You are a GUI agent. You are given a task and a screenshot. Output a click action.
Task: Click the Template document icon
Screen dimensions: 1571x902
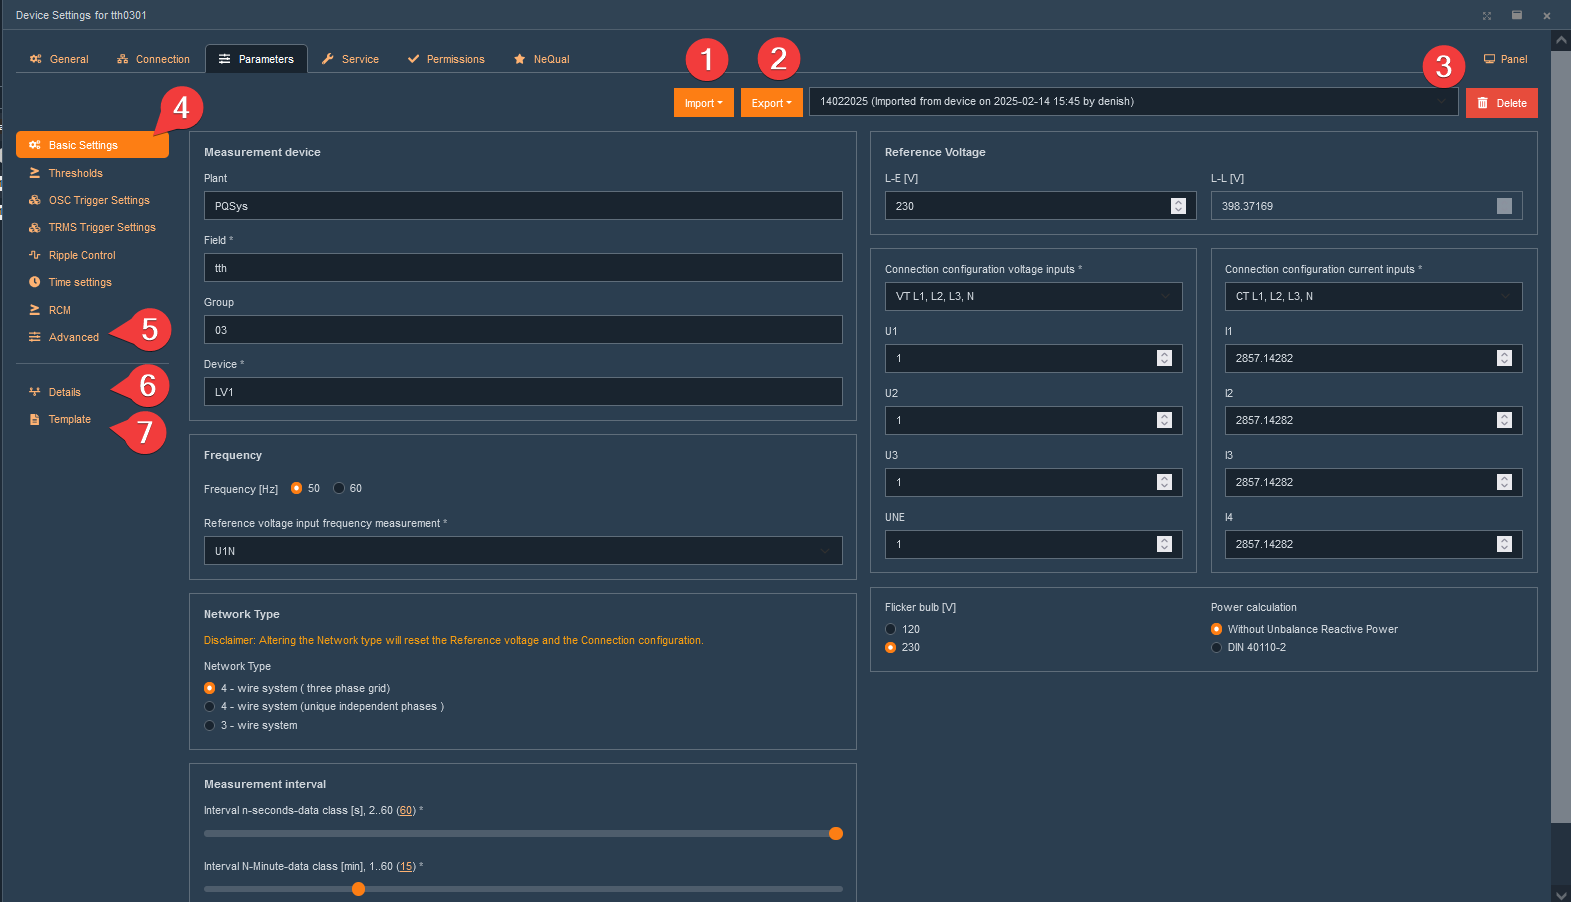coord(35,419)
